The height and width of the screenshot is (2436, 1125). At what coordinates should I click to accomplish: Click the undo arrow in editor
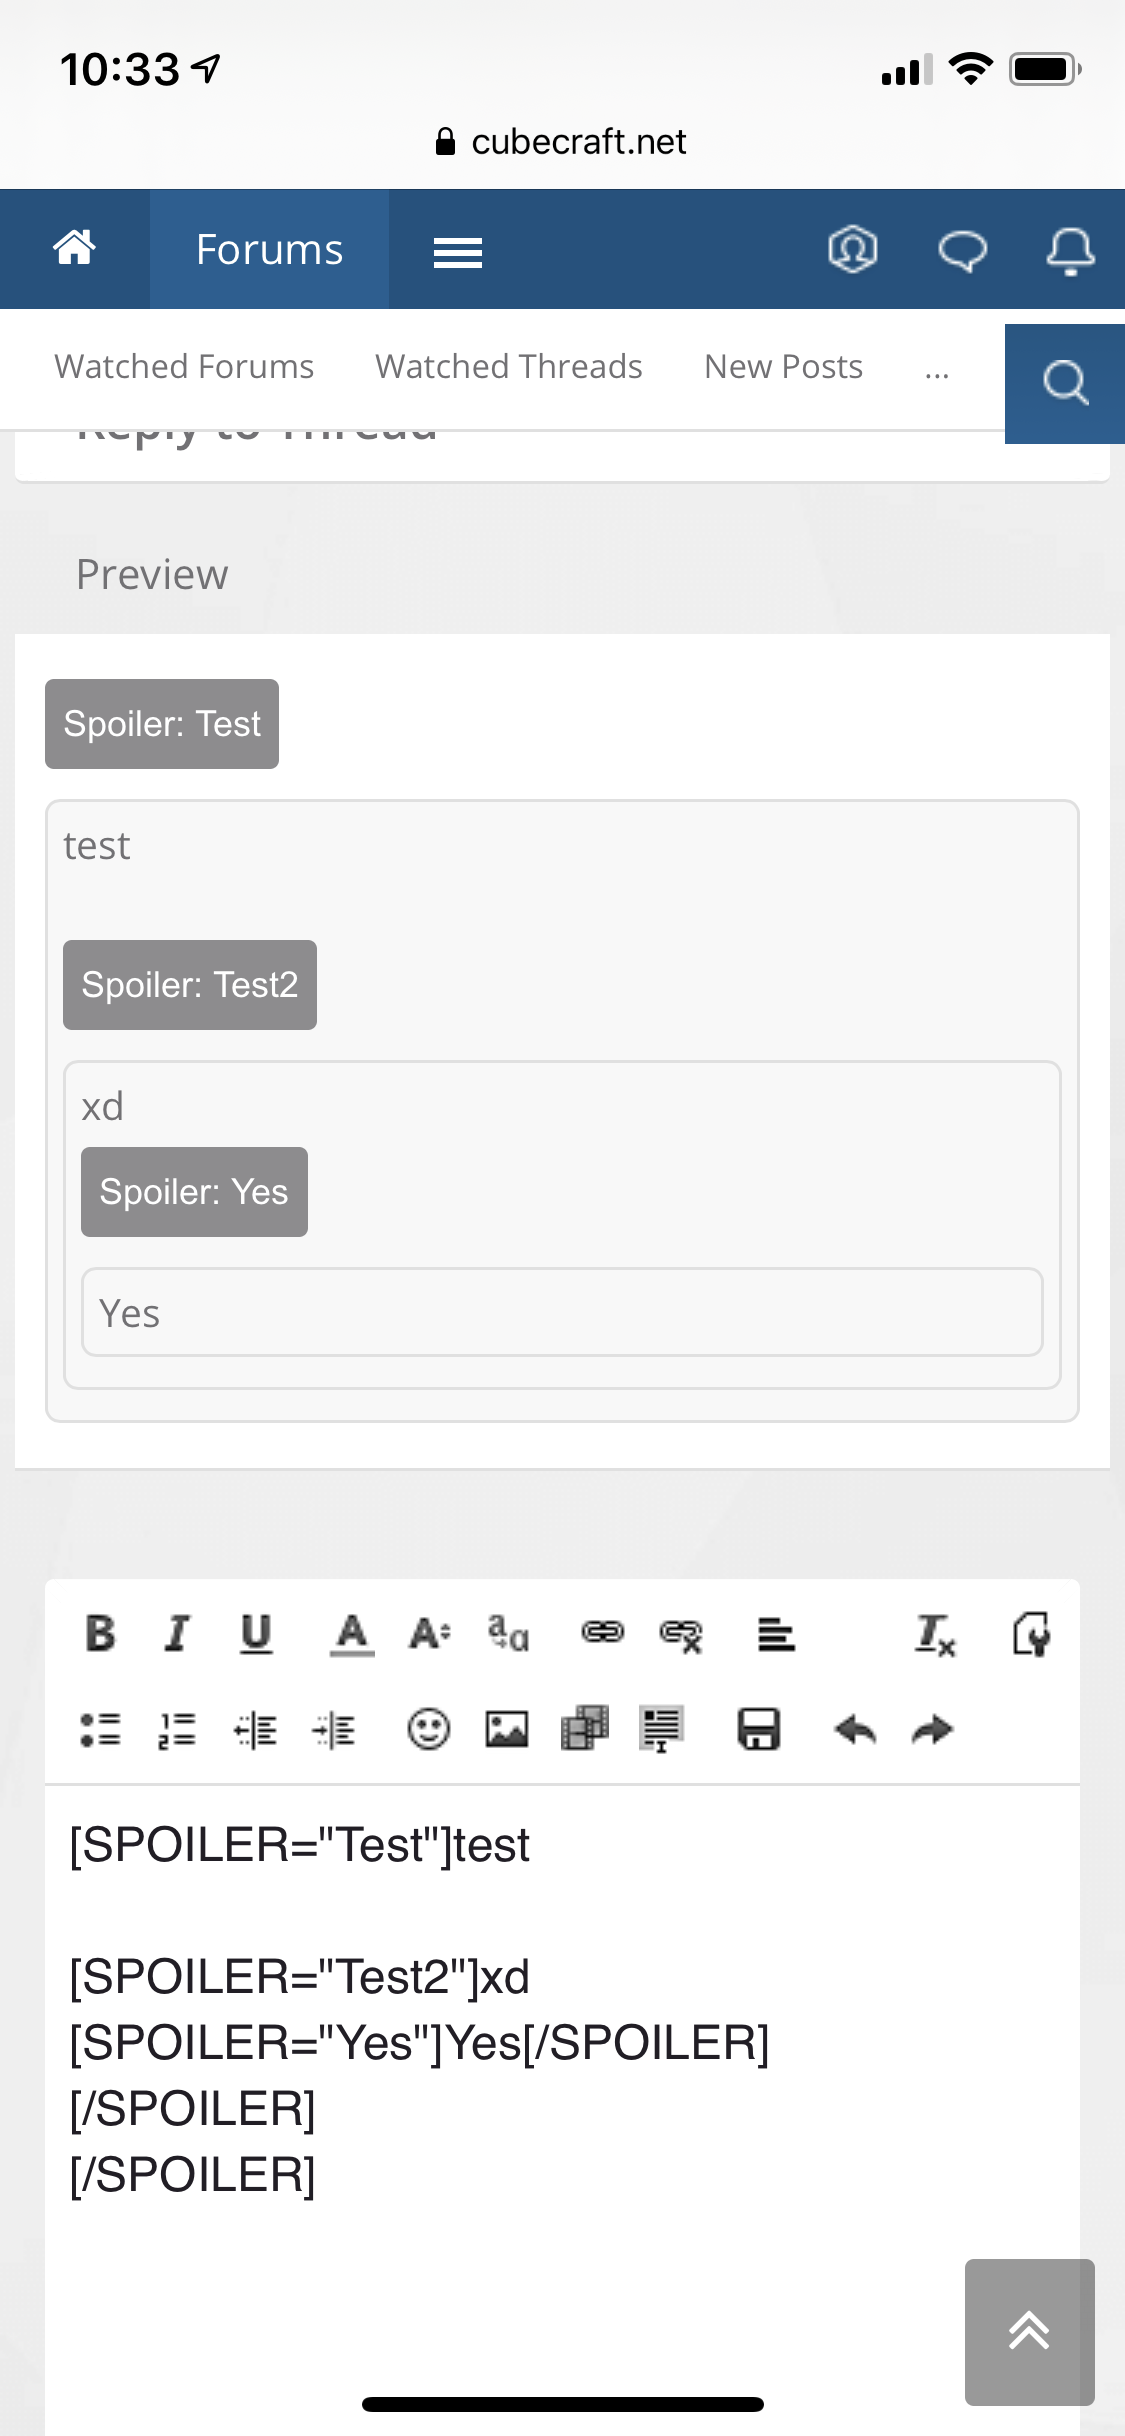[855, 1729]
